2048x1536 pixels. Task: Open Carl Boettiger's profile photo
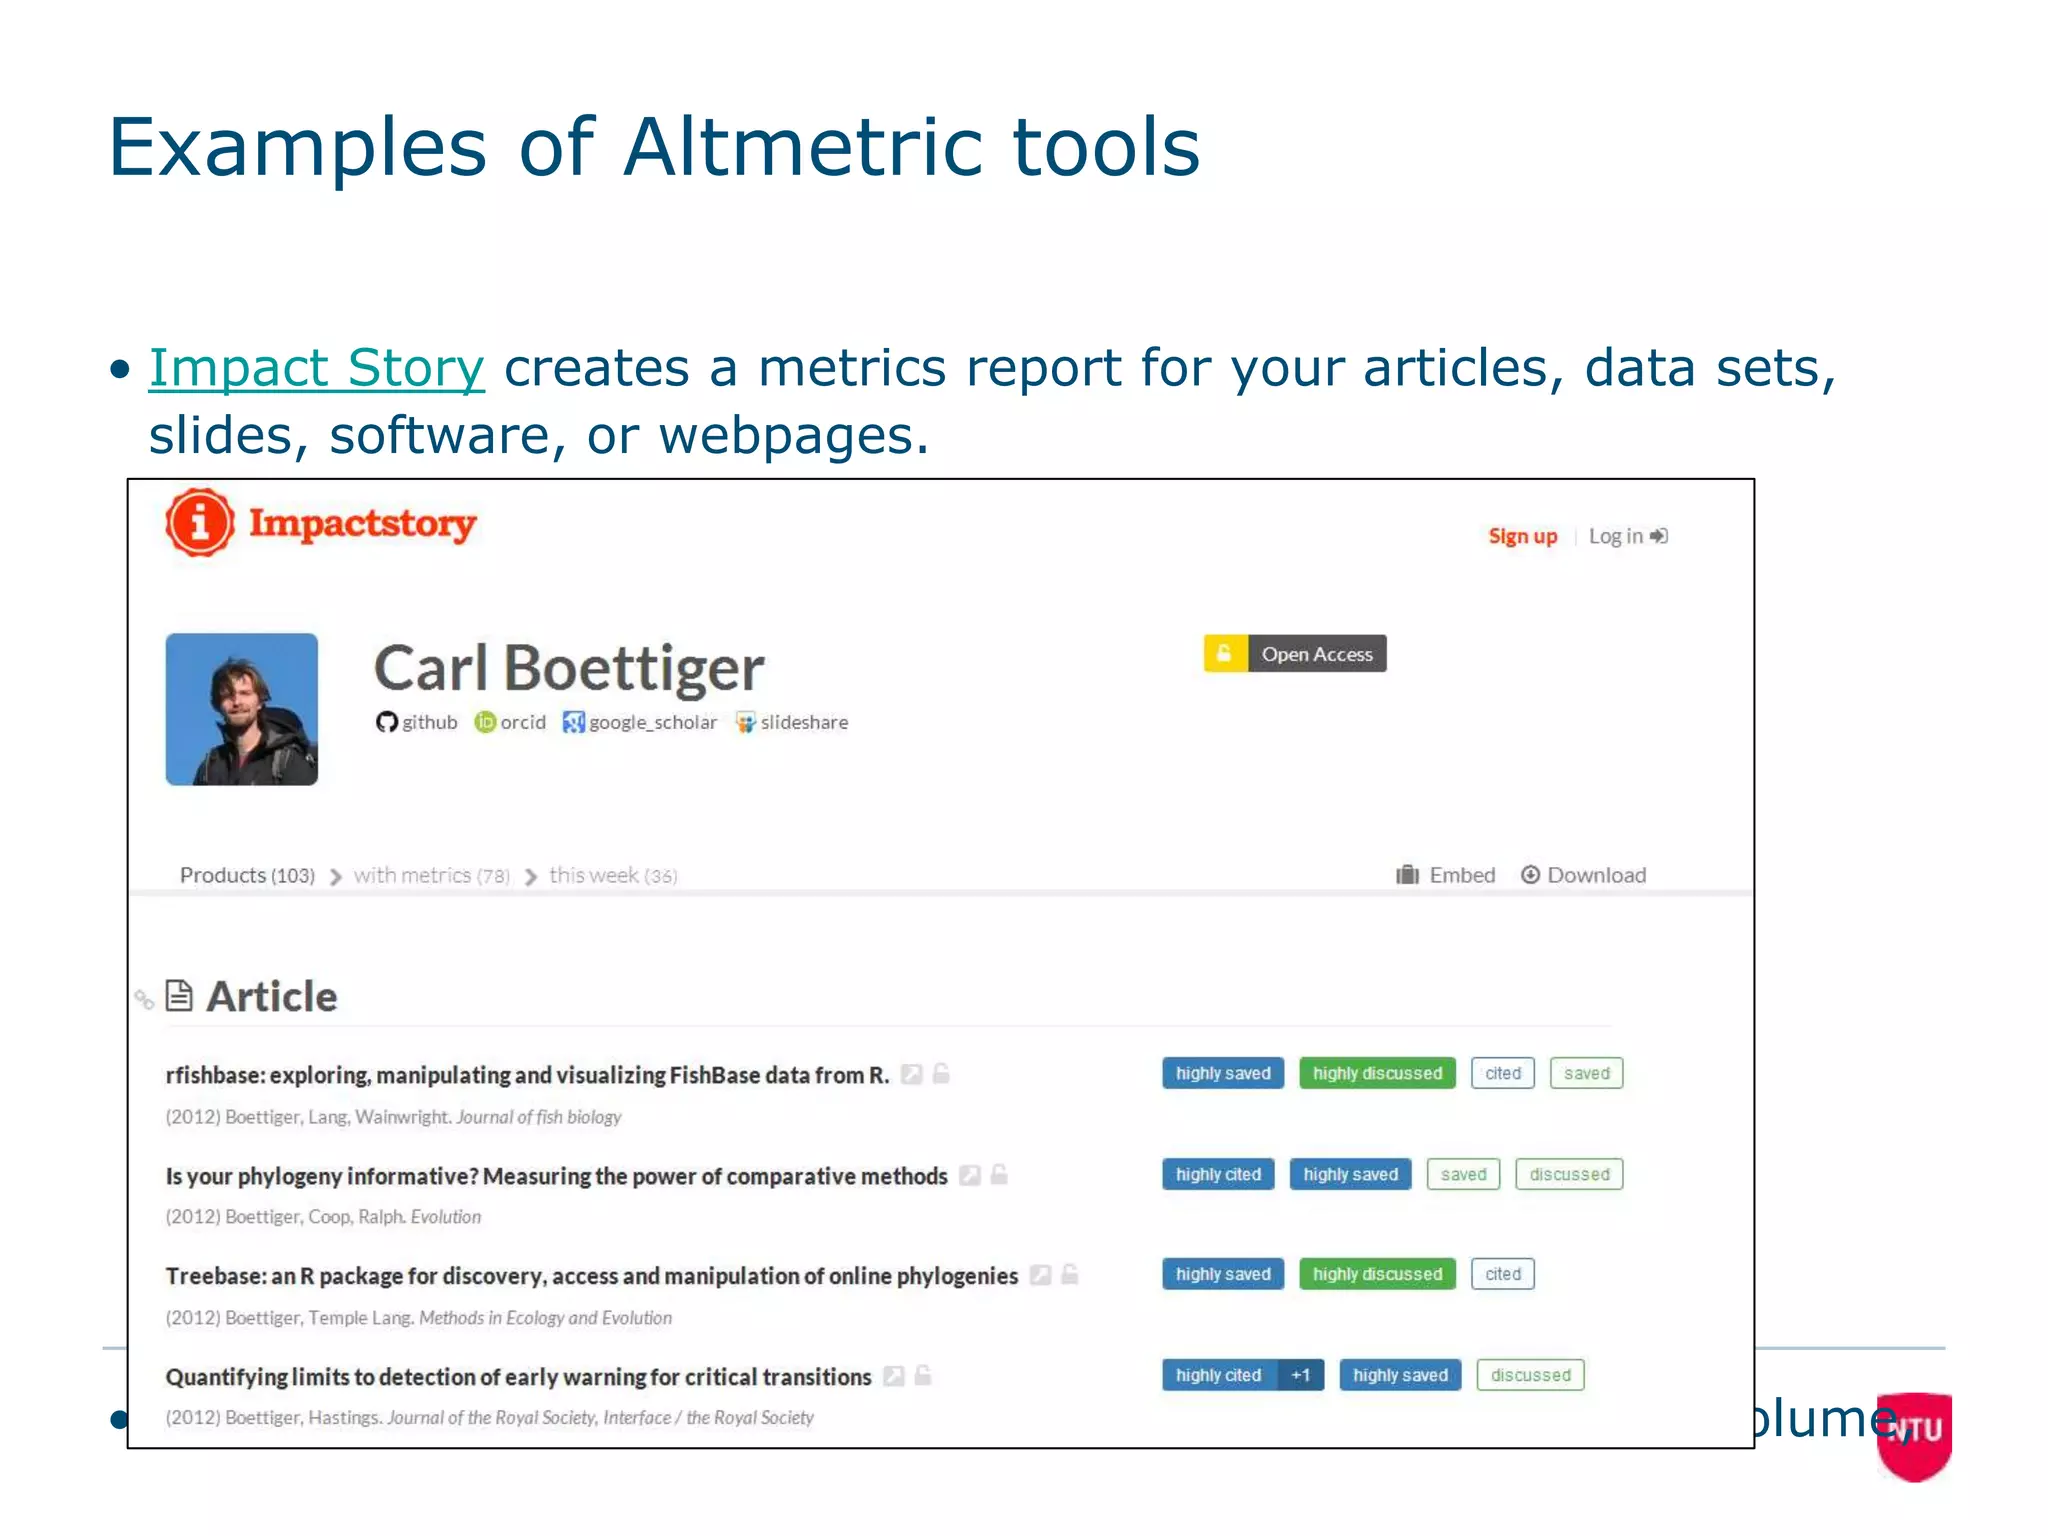point(242,709)
